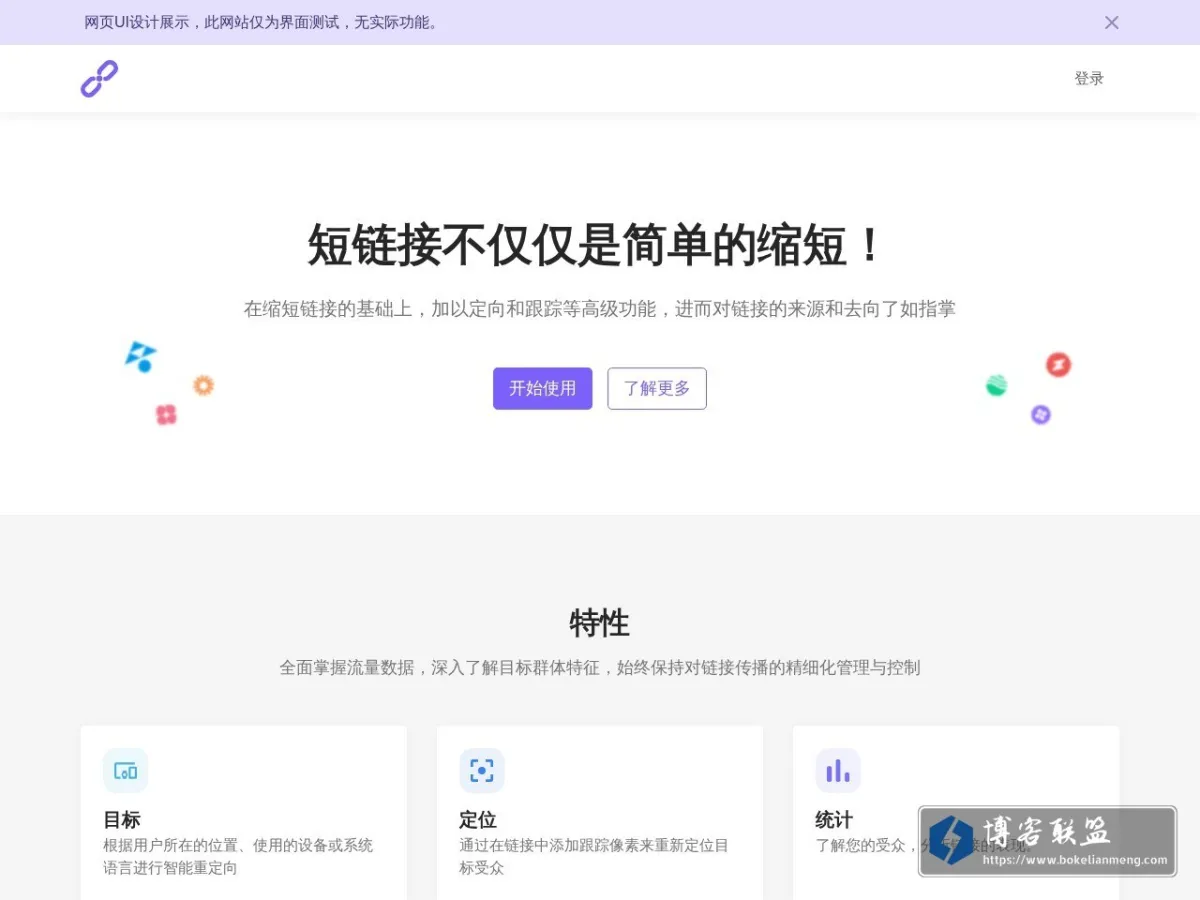Click the 目标 card title
1200x900 pixels.
[122, 820]
